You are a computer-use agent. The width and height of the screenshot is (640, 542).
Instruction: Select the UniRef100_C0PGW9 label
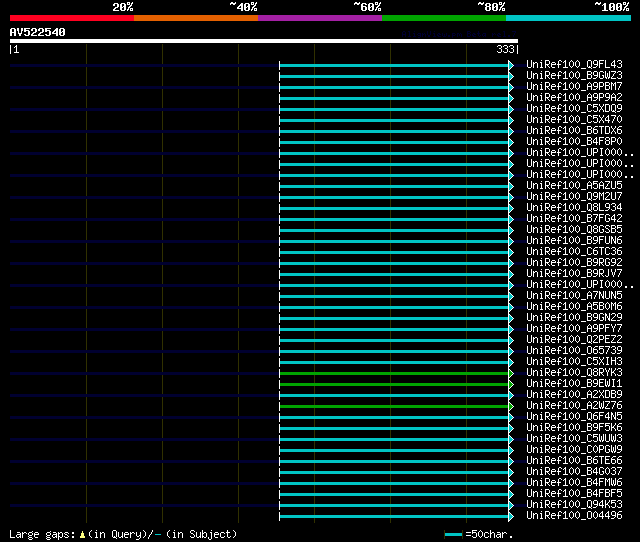tap(574, 450)
